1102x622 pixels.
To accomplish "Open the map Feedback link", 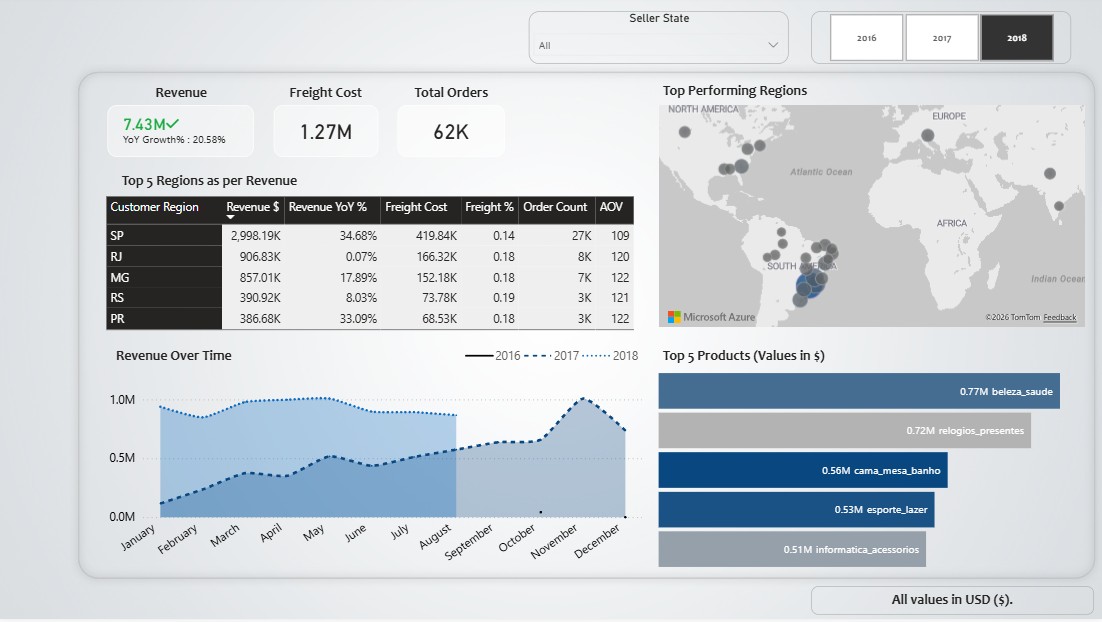I will (1059, 318).
